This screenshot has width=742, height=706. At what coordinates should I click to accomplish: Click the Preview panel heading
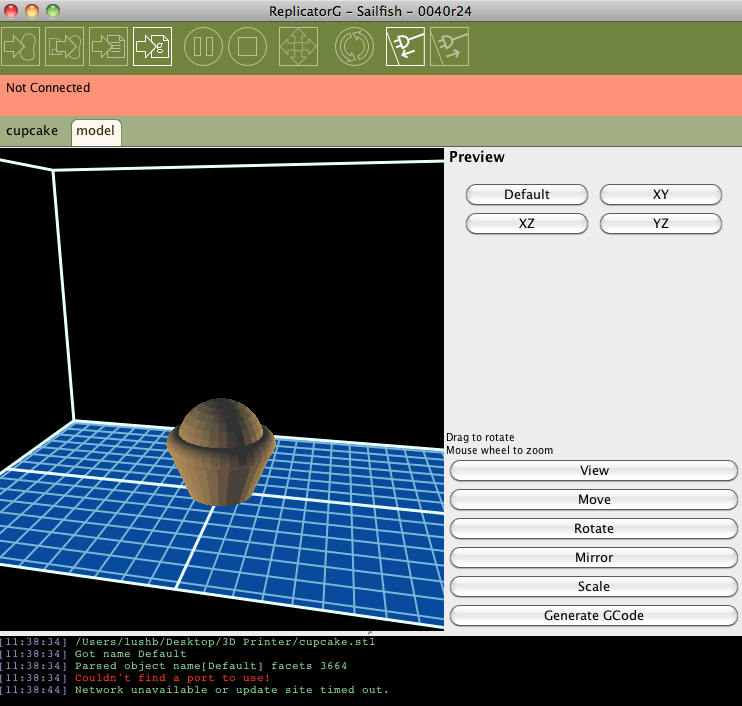(x=477, y=157)
